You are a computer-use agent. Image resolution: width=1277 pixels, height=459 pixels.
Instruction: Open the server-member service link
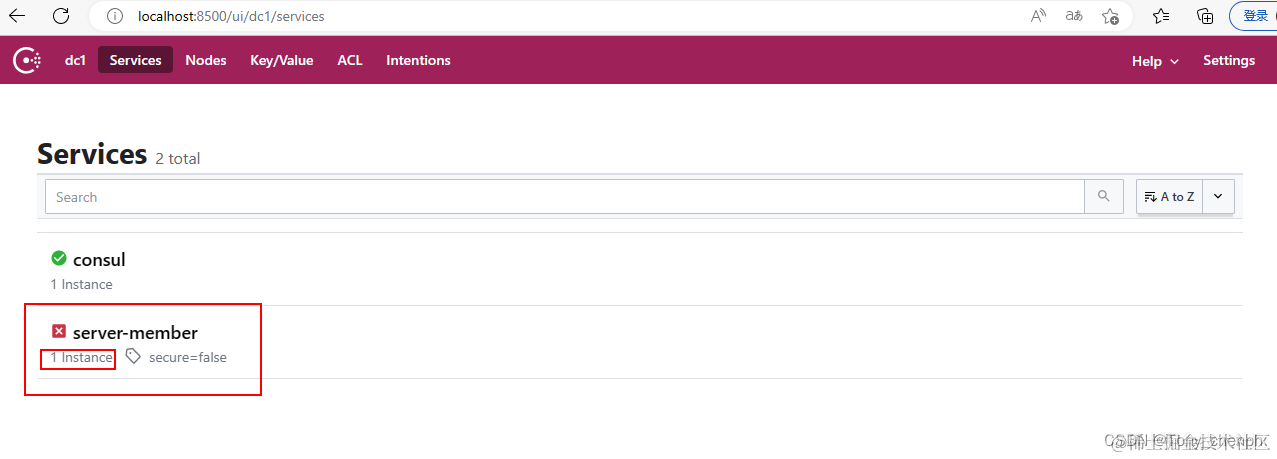pos(135,333)
